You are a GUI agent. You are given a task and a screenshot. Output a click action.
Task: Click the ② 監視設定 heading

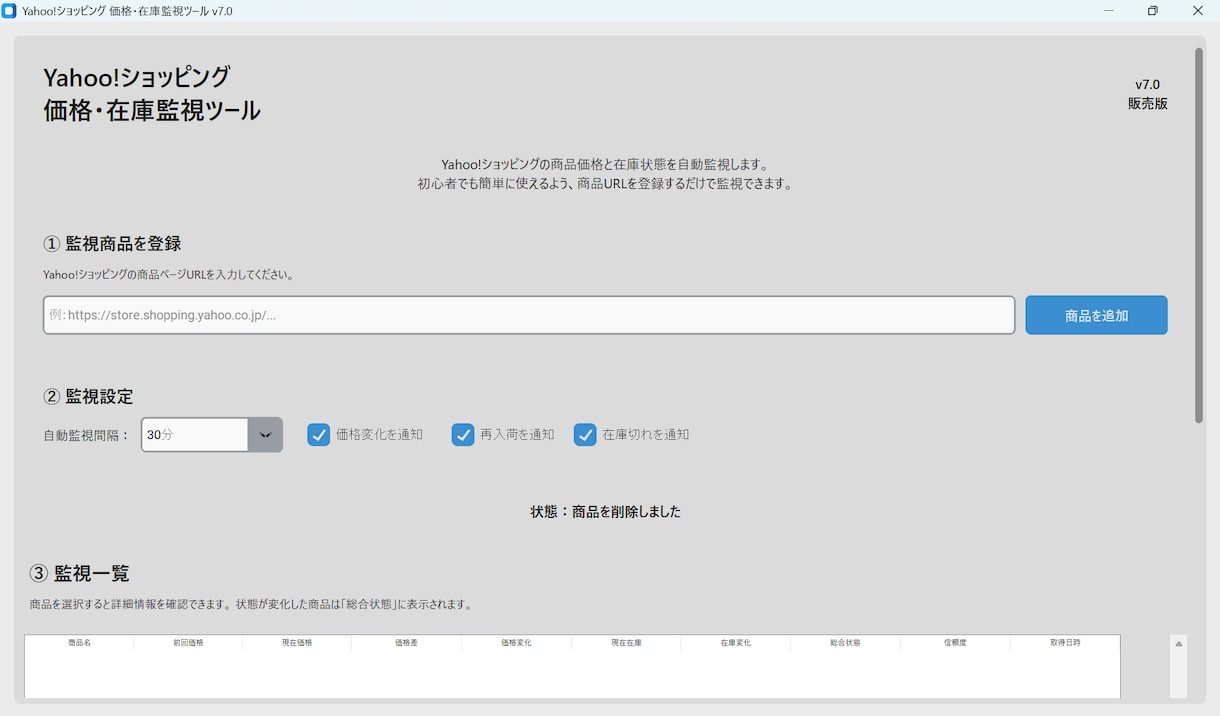point(88,396)
